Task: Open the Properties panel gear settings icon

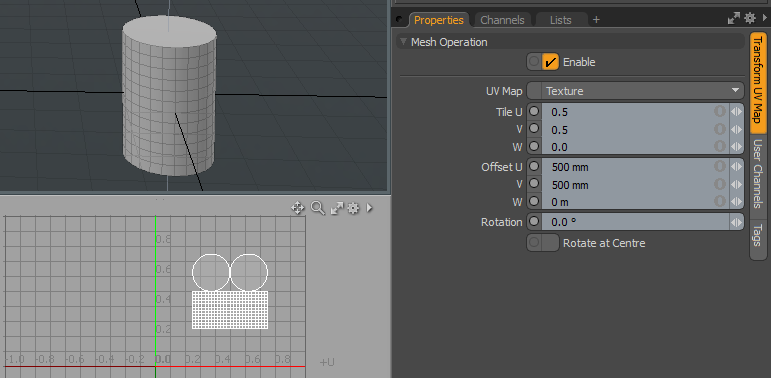Action: [749, 18]
